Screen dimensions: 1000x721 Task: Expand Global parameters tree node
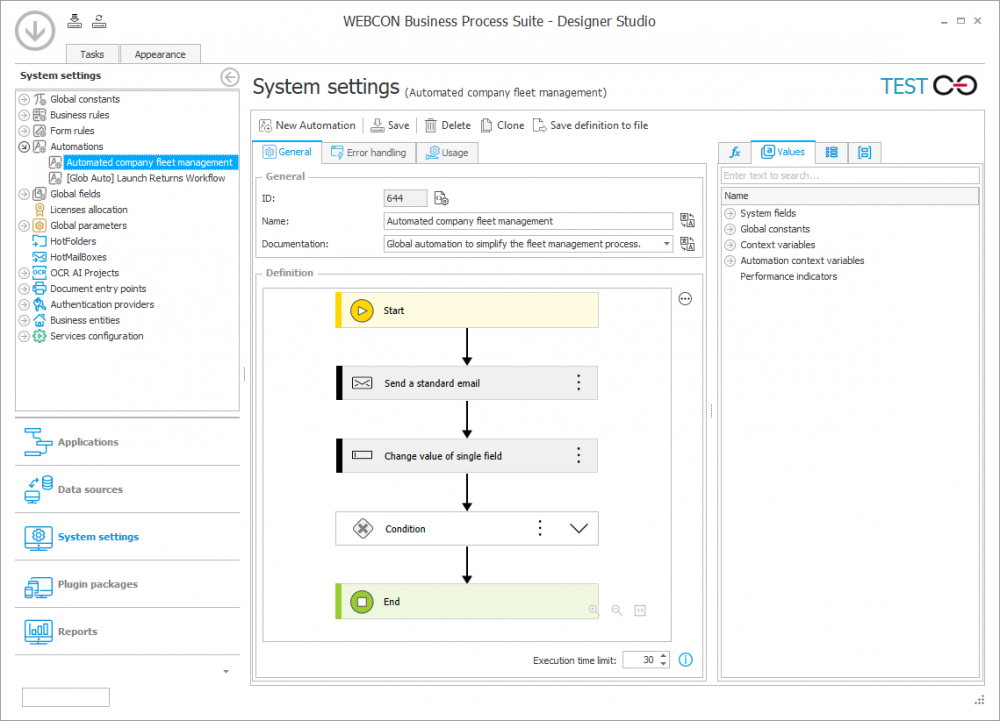[24, 226]
